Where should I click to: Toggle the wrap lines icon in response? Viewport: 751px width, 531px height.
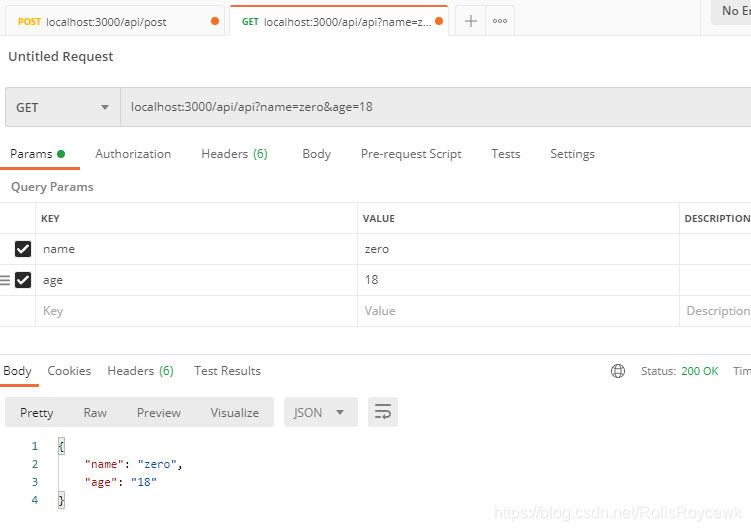coord(383,412)
